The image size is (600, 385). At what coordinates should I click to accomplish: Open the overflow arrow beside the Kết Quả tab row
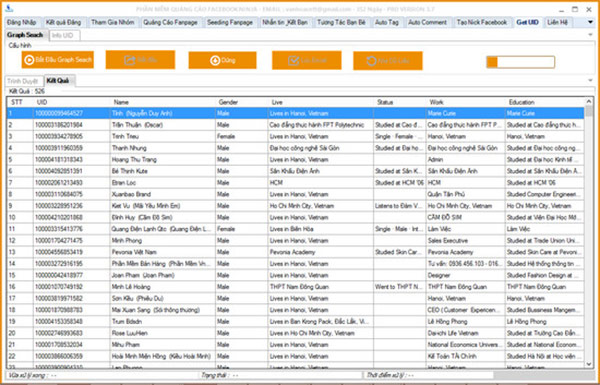[590, 80]
